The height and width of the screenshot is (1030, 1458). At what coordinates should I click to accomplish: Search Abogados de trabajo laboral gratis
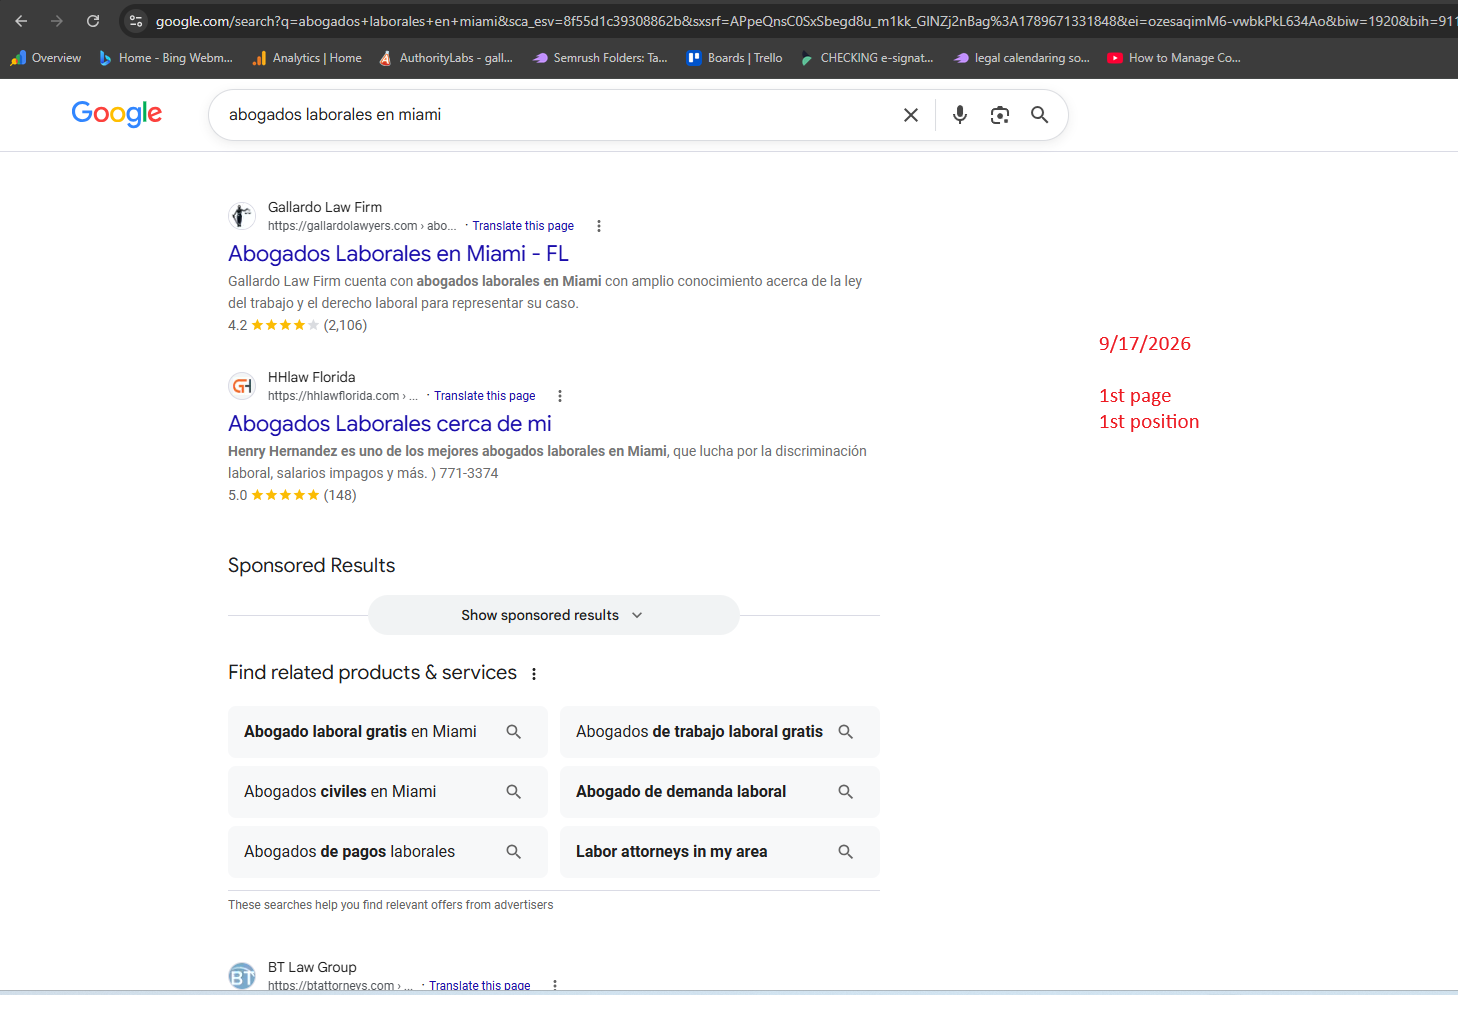coord(720,732)
